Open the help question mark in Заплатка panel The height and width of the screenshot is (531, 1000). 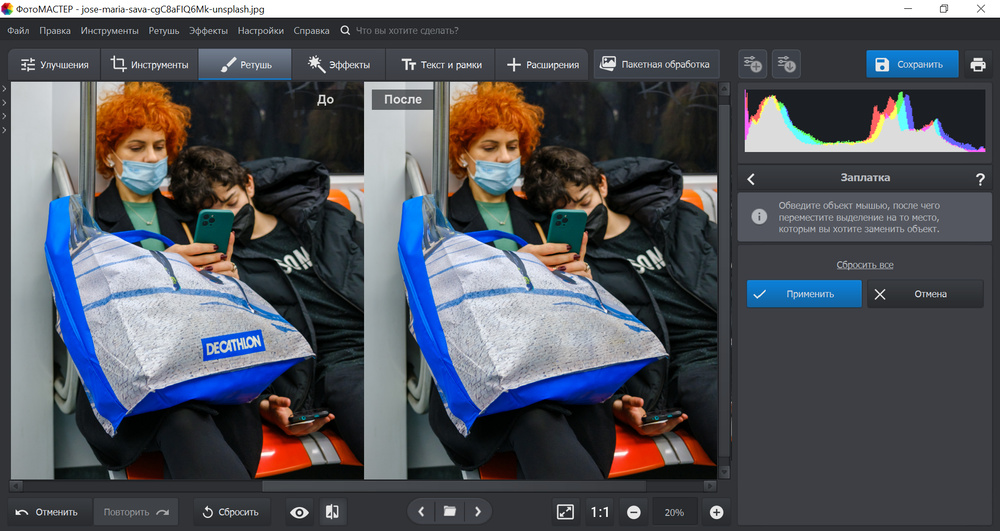980,179
